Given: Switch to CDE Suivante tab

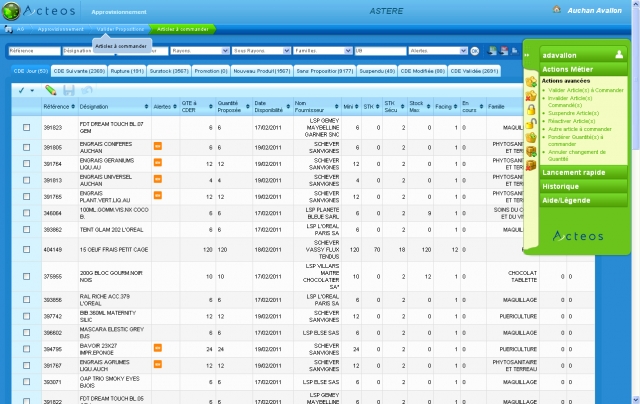Looking at the screenshot, I should (x=79, y=71).
